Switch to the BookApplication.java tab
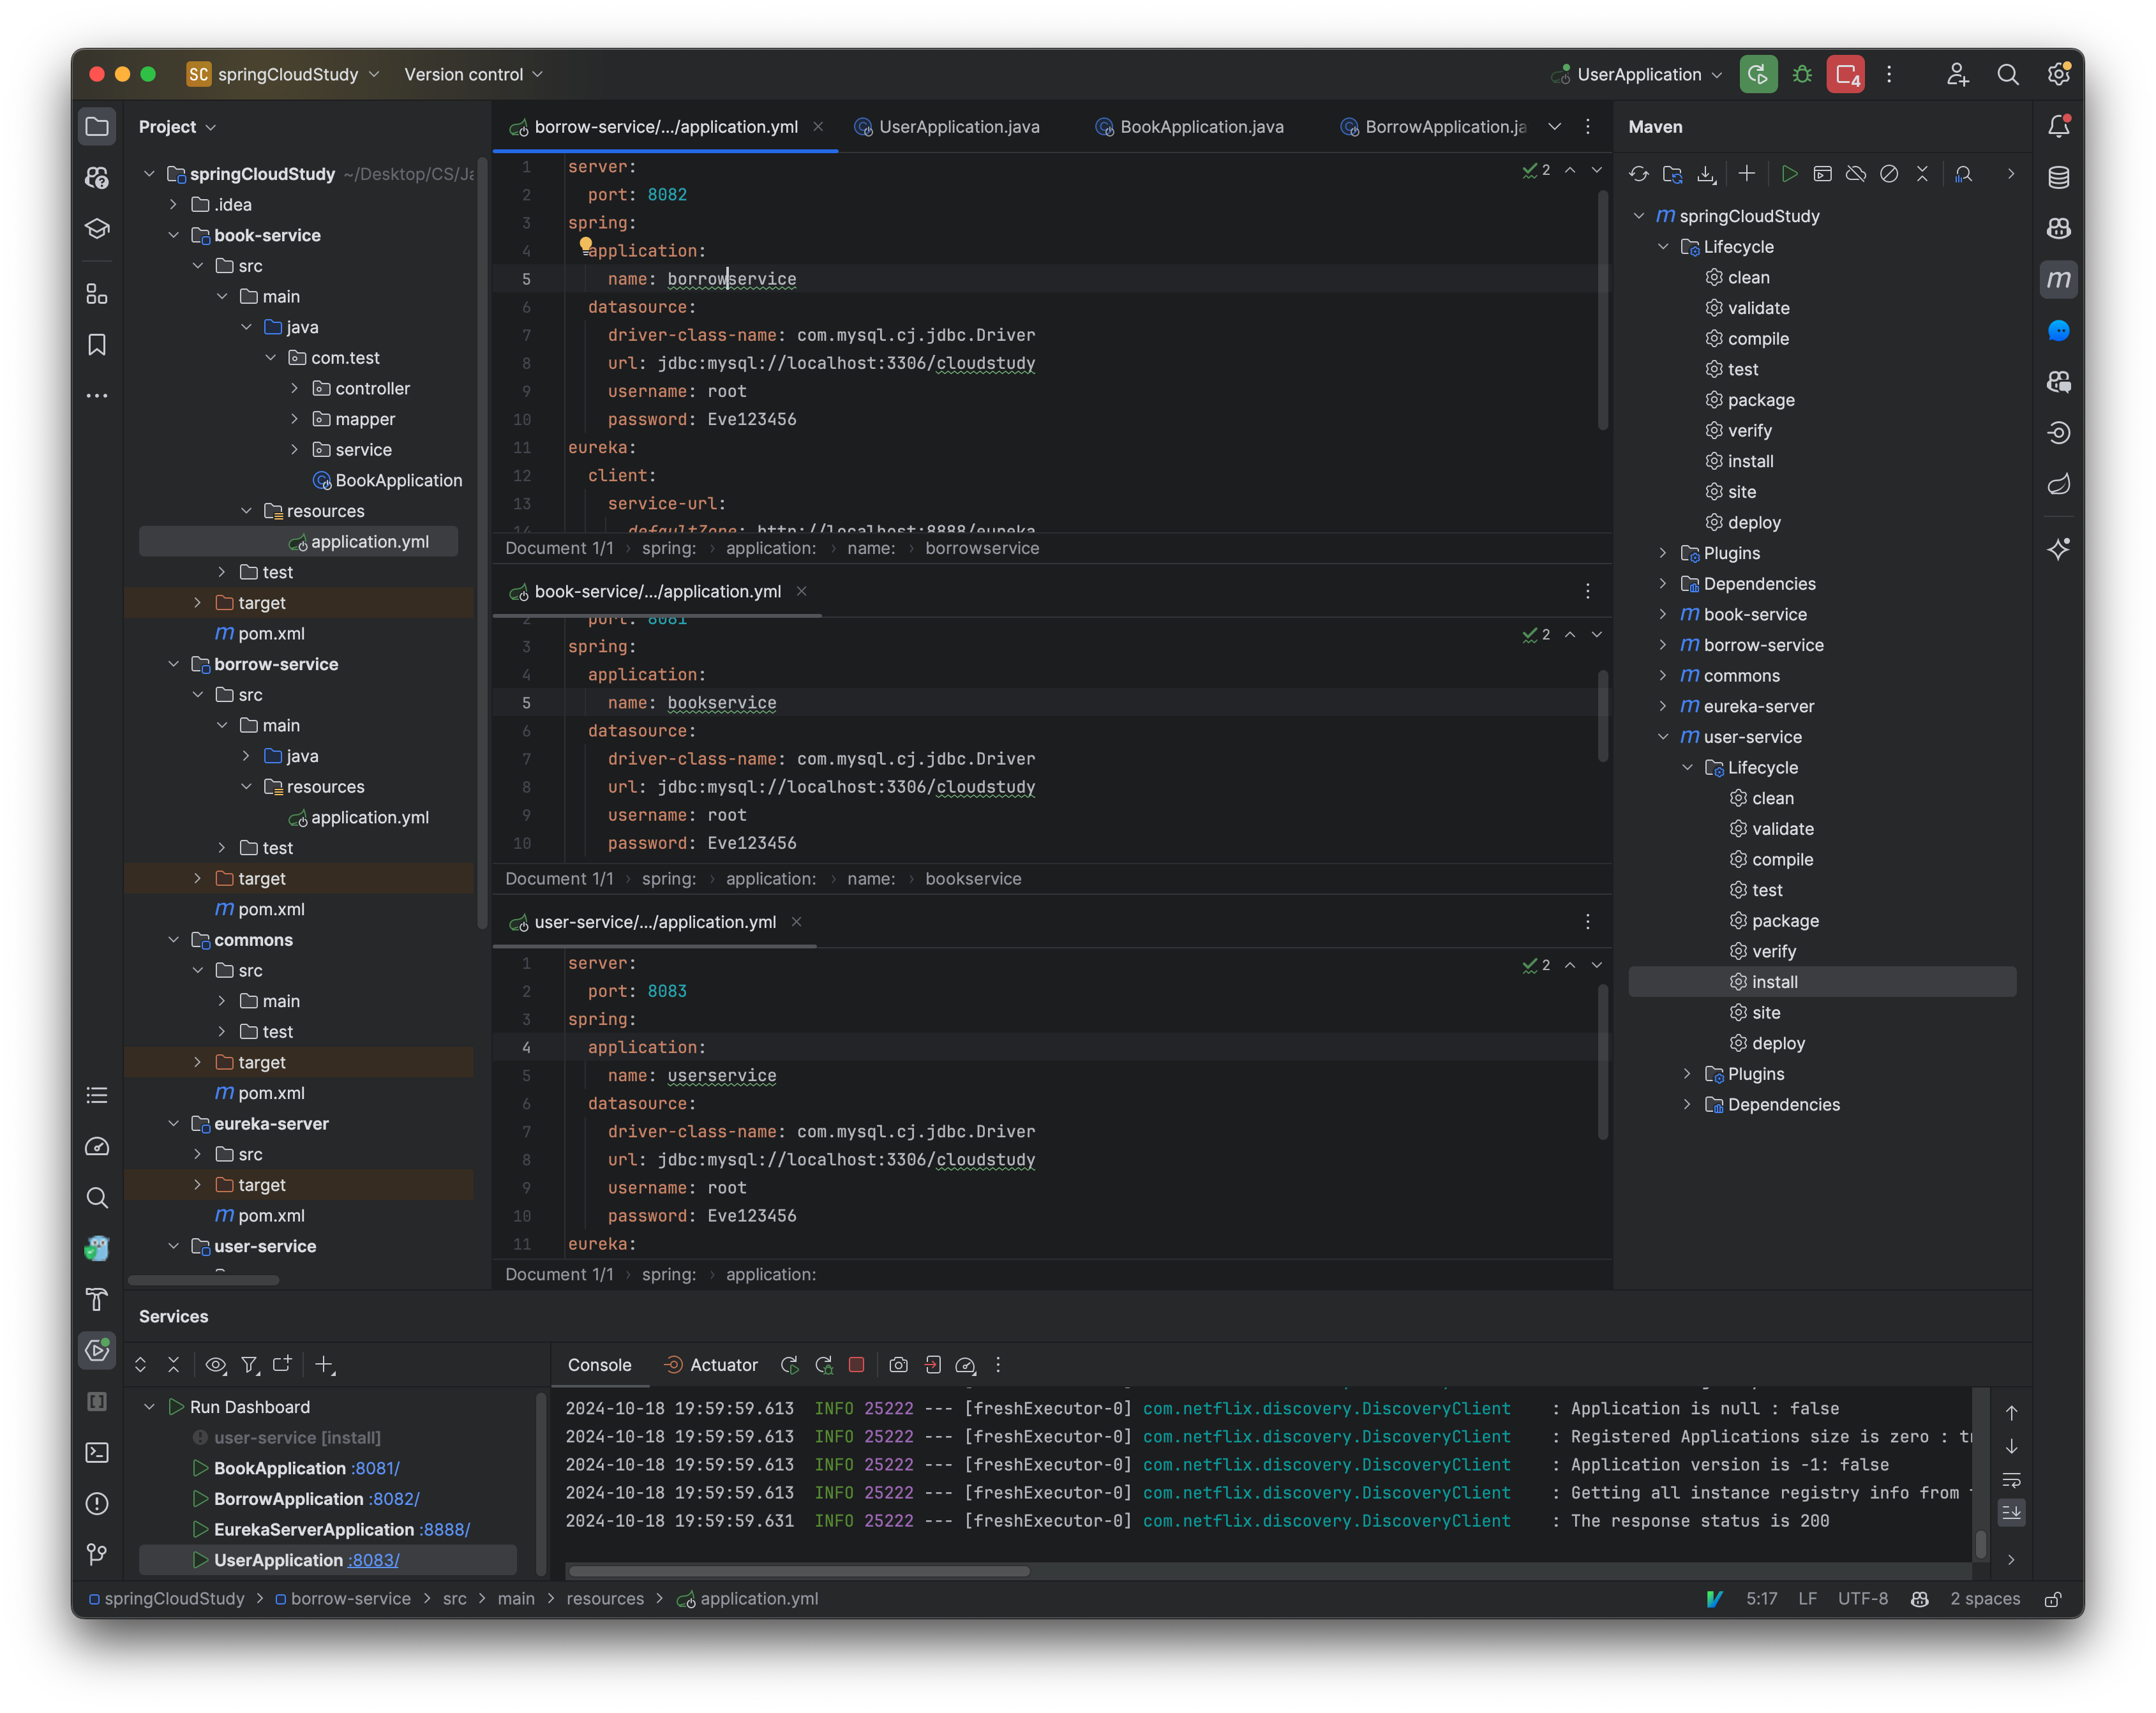Image resolution: width=2156 pixels, height=1713 pixels. pos(1199,127)
